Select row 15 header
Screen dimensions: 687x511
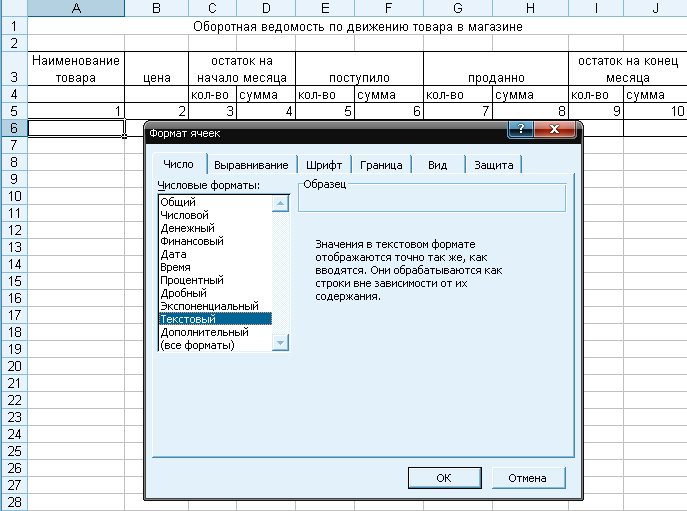[14, 281]
